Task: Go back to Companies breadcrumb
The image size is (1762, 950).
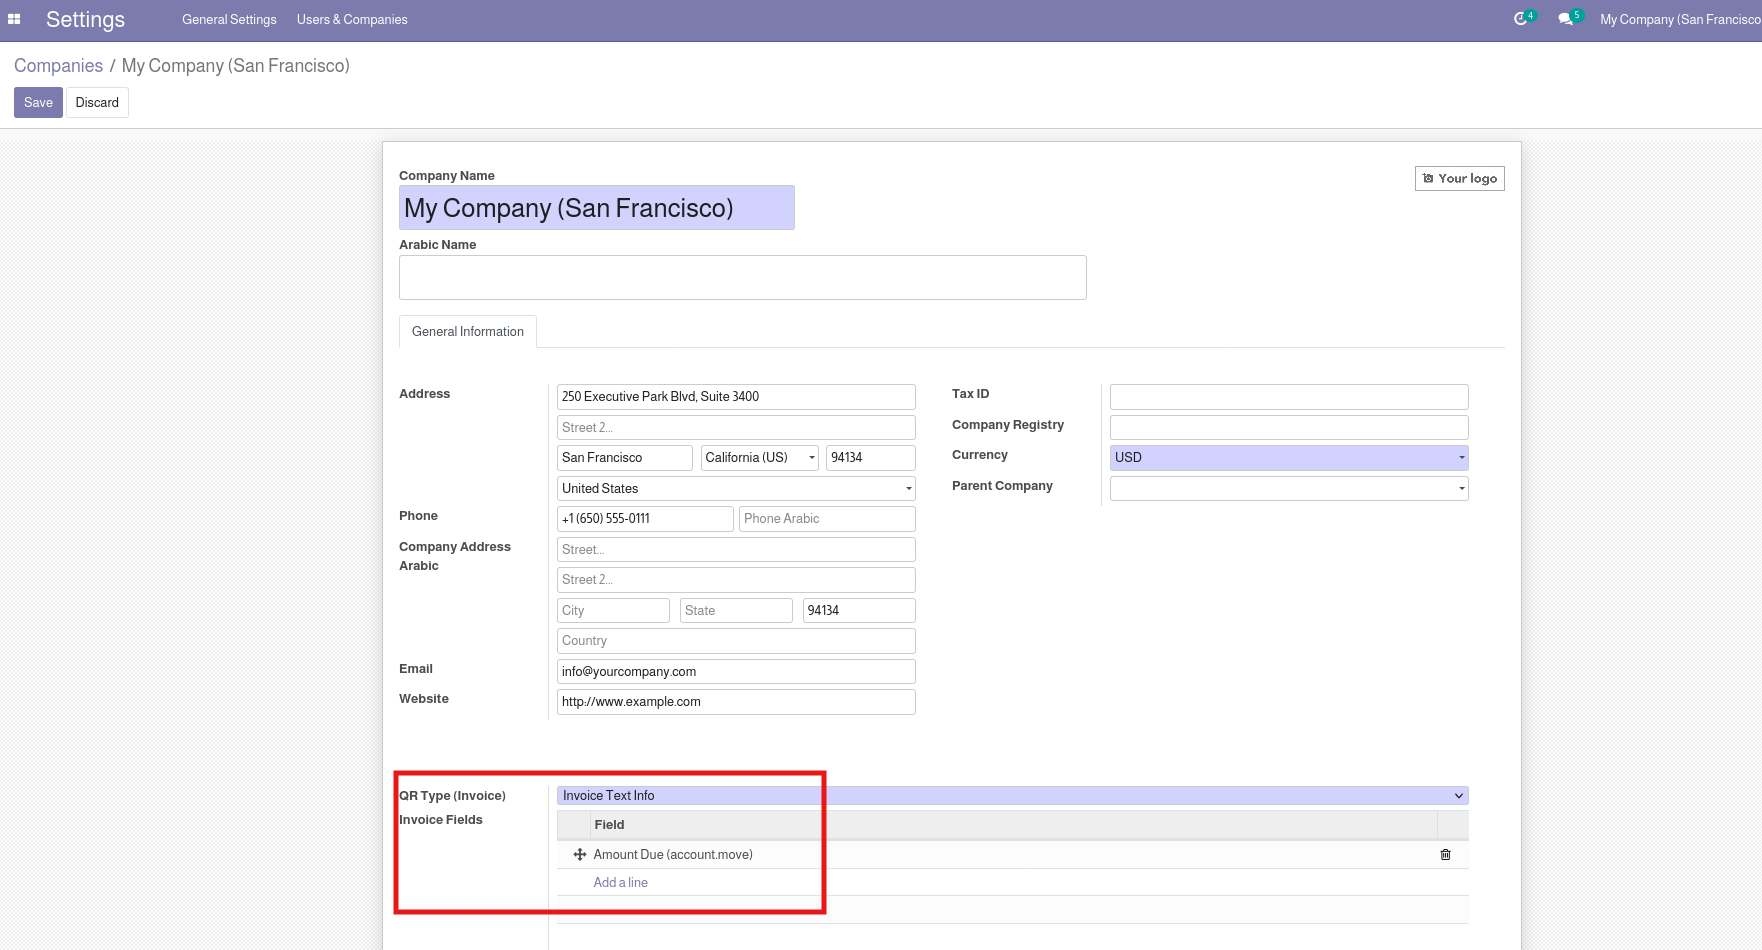Action: (x=58, y=66)
